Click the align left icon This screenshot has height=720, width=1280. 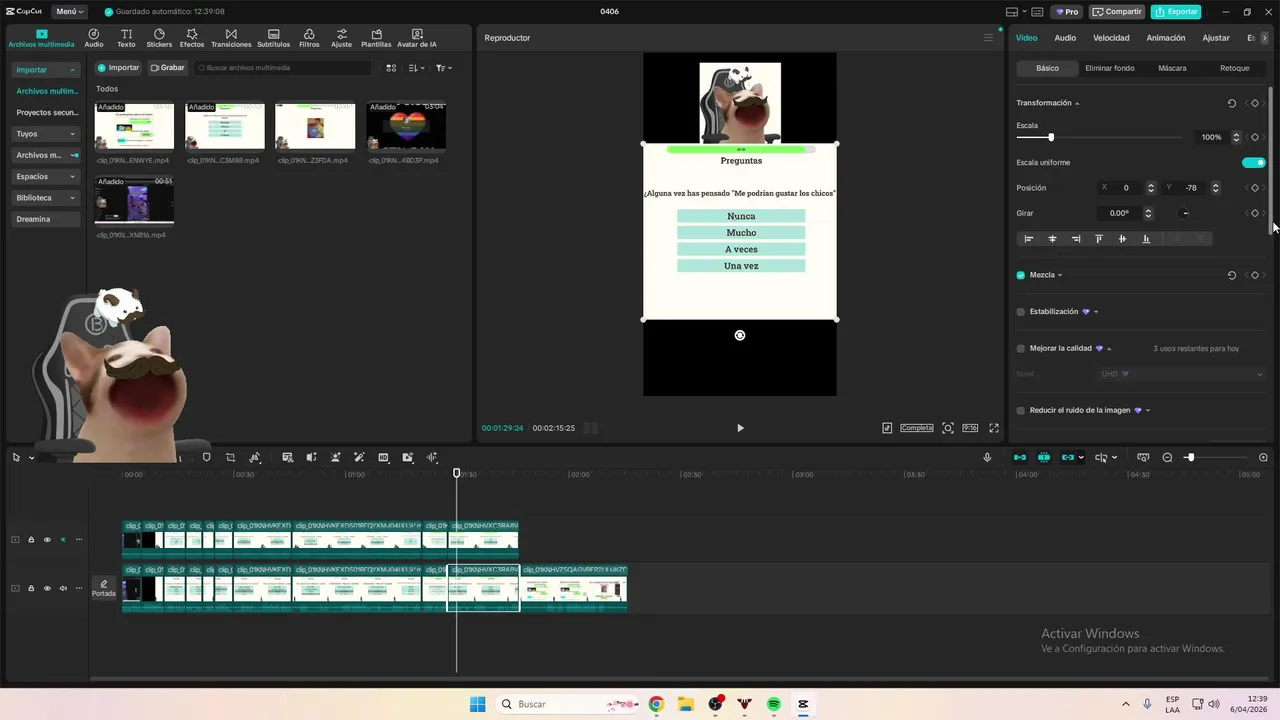pyautogui.click(x=1028, y=239)
